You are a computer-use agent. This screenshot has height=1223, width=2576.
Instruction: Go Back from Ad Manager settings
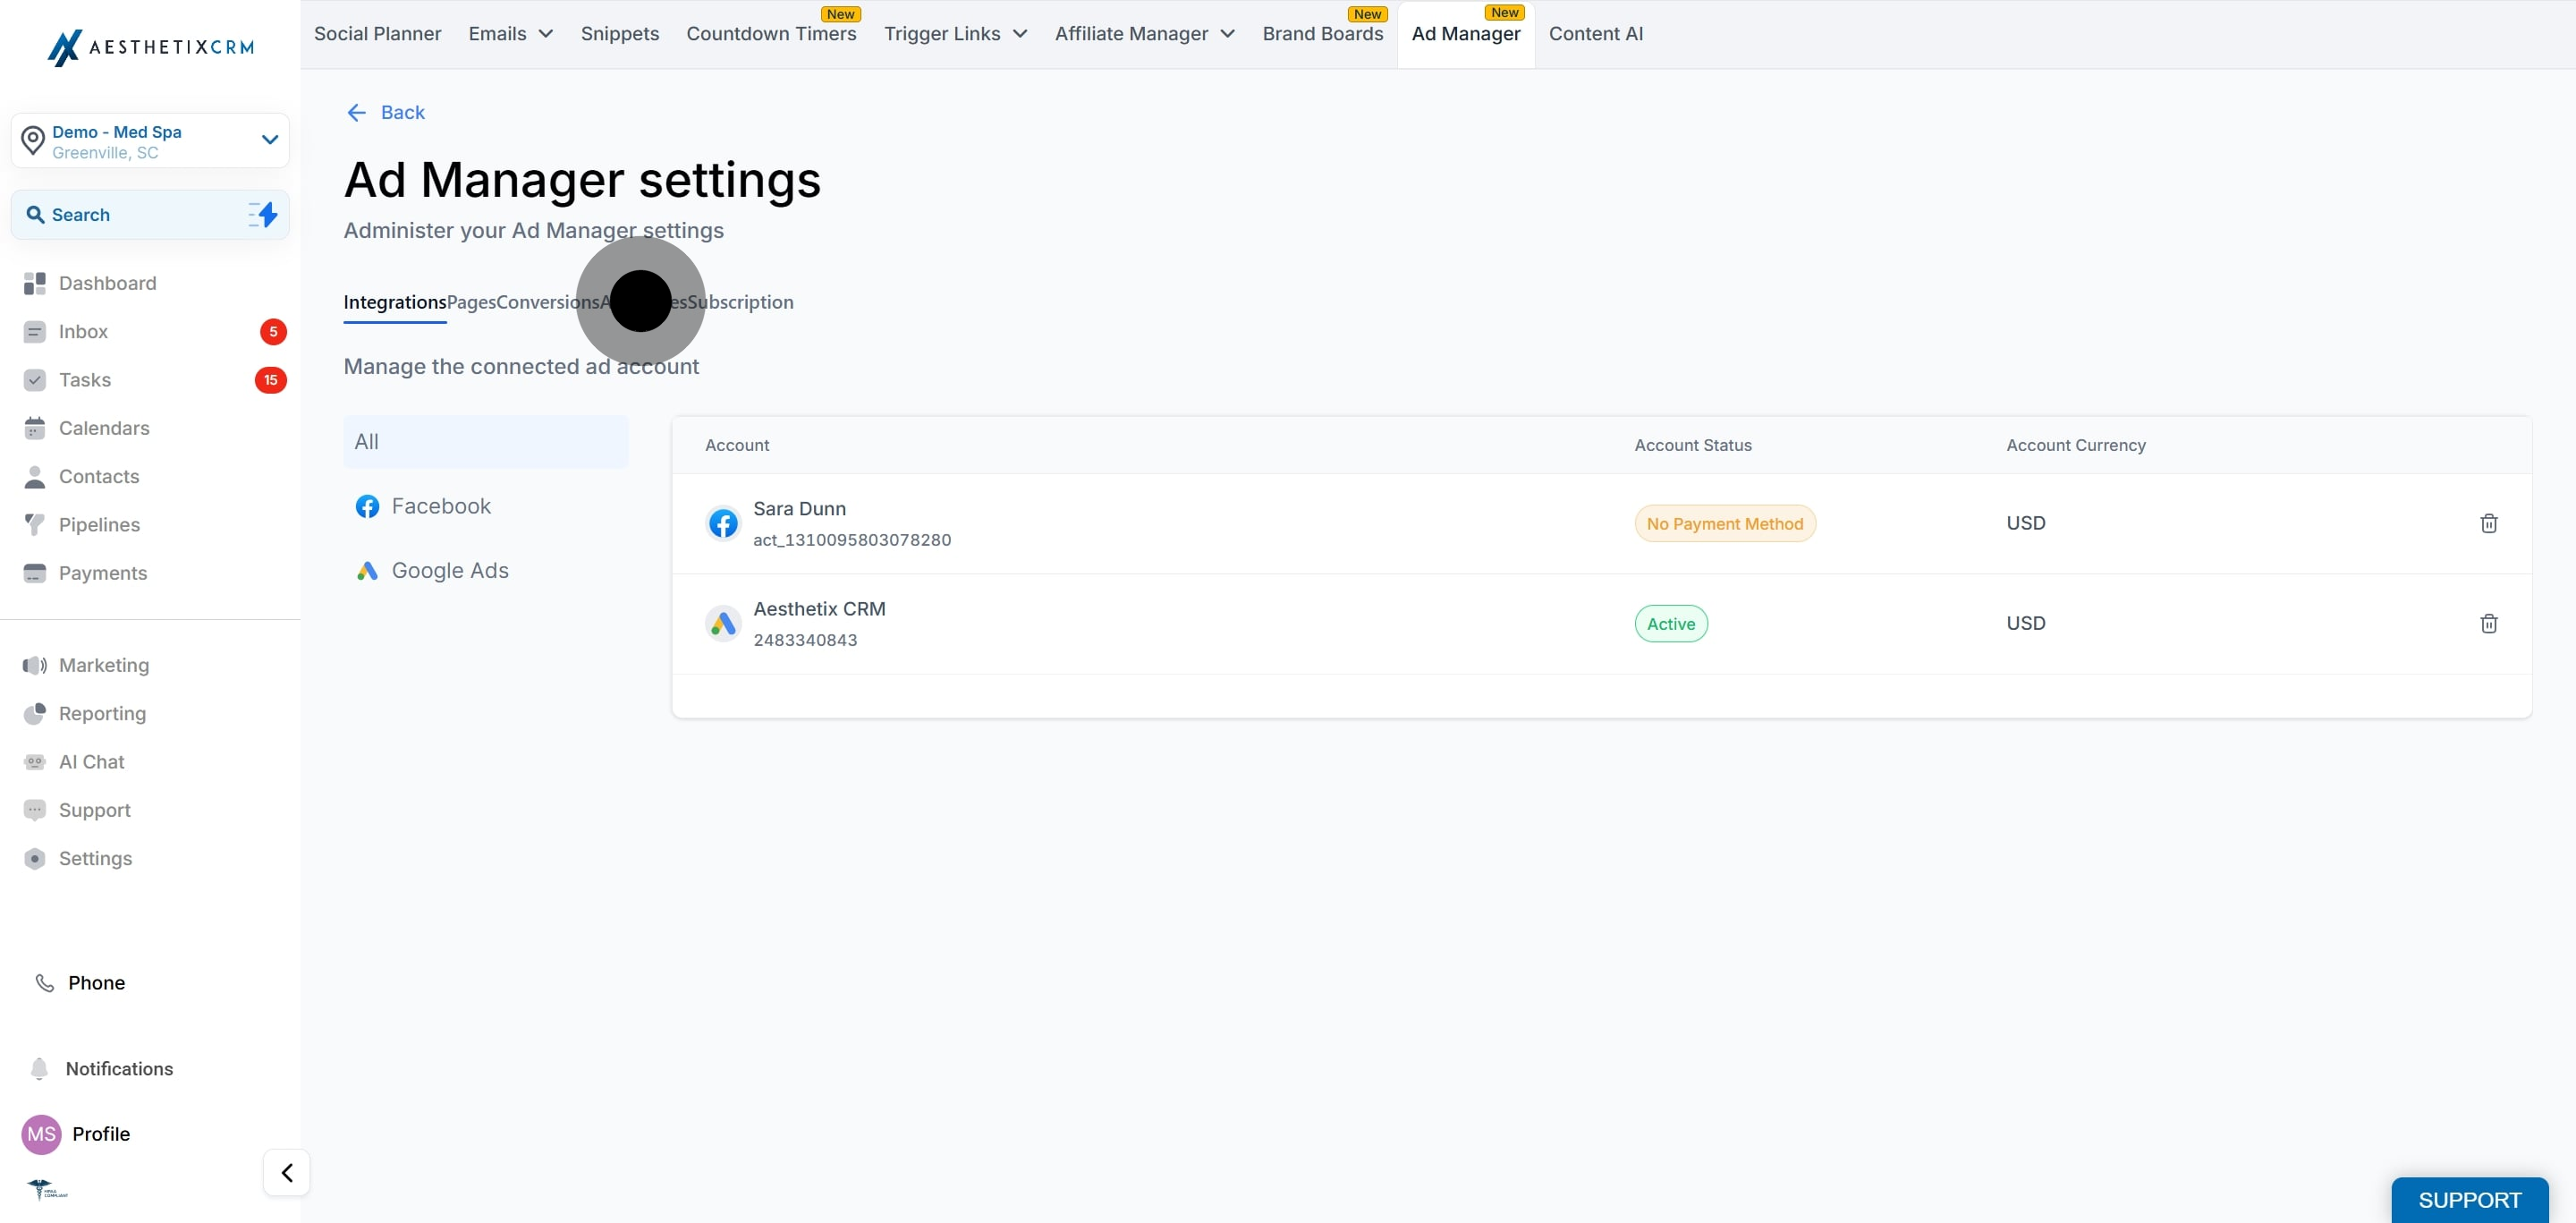(x=386, y=112)
